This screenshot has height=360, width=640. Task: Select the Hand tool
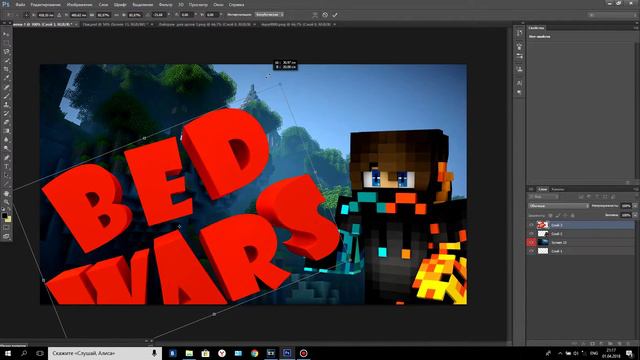click(x=6, y=193)
